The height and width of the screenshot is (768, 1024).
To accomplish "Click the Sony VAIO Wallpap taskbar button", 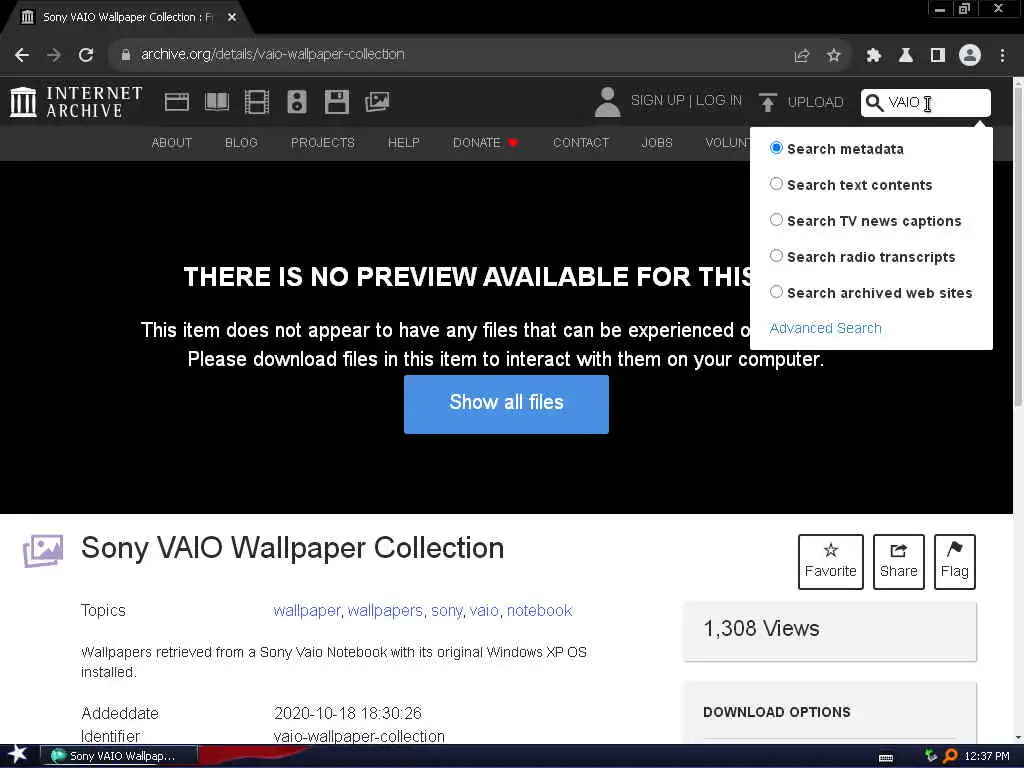I will tap(119, 756).
